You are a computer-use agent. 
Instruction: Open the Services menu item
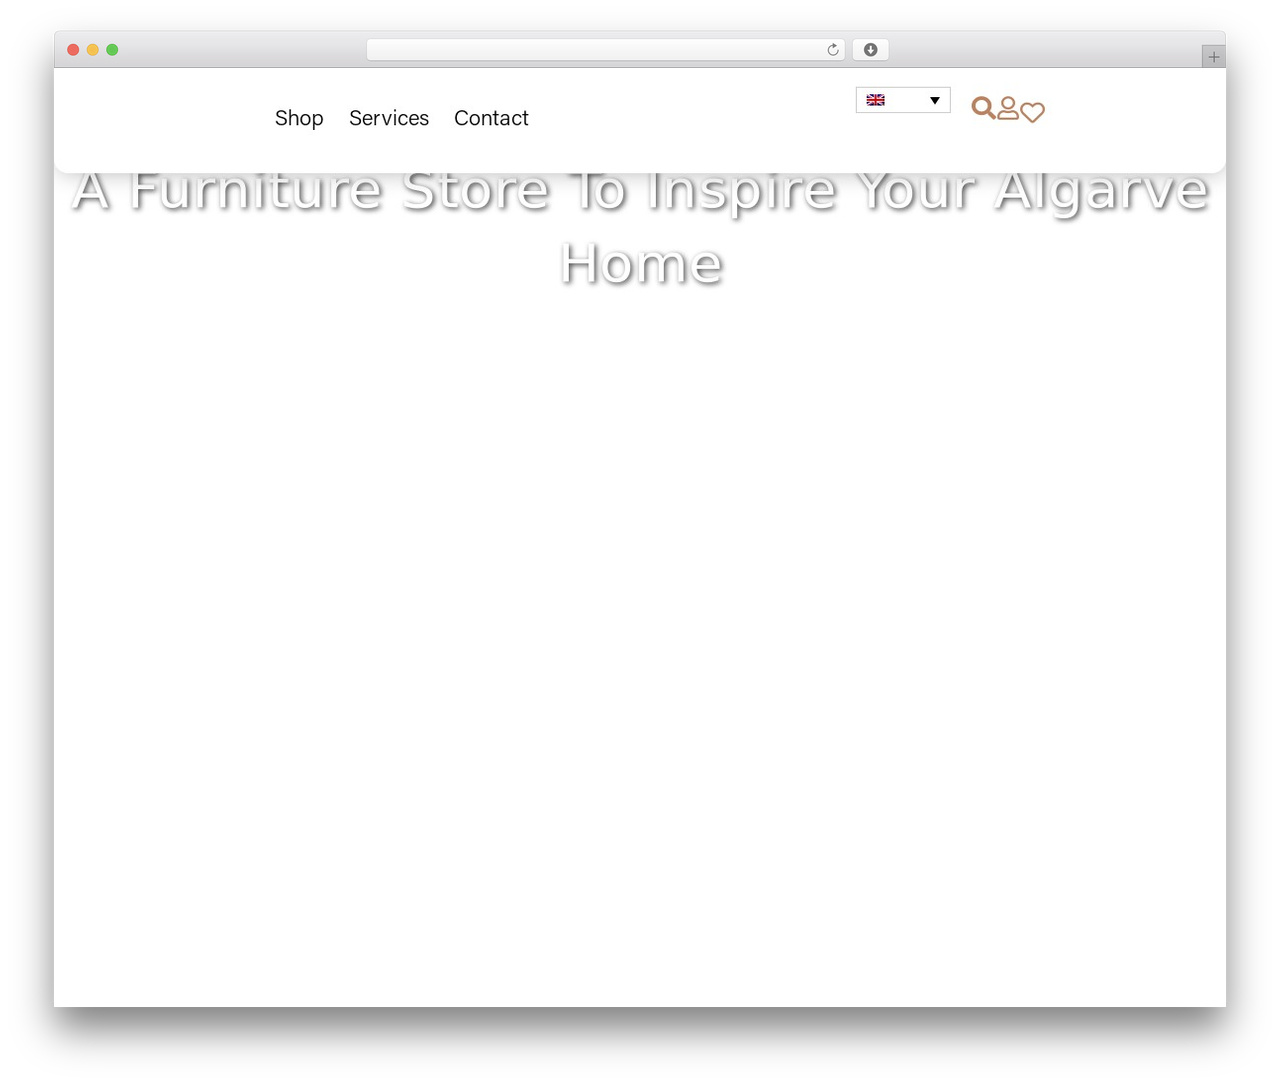click(x=389, y=118)
